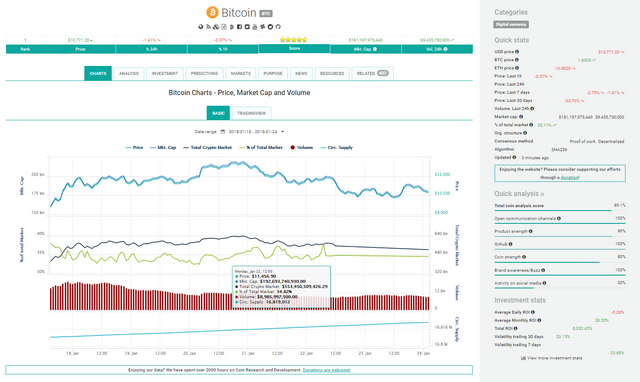Screen dimensions: 640x382
Task: Click the calendar icon next to date range
Action: tap(223, 132)
